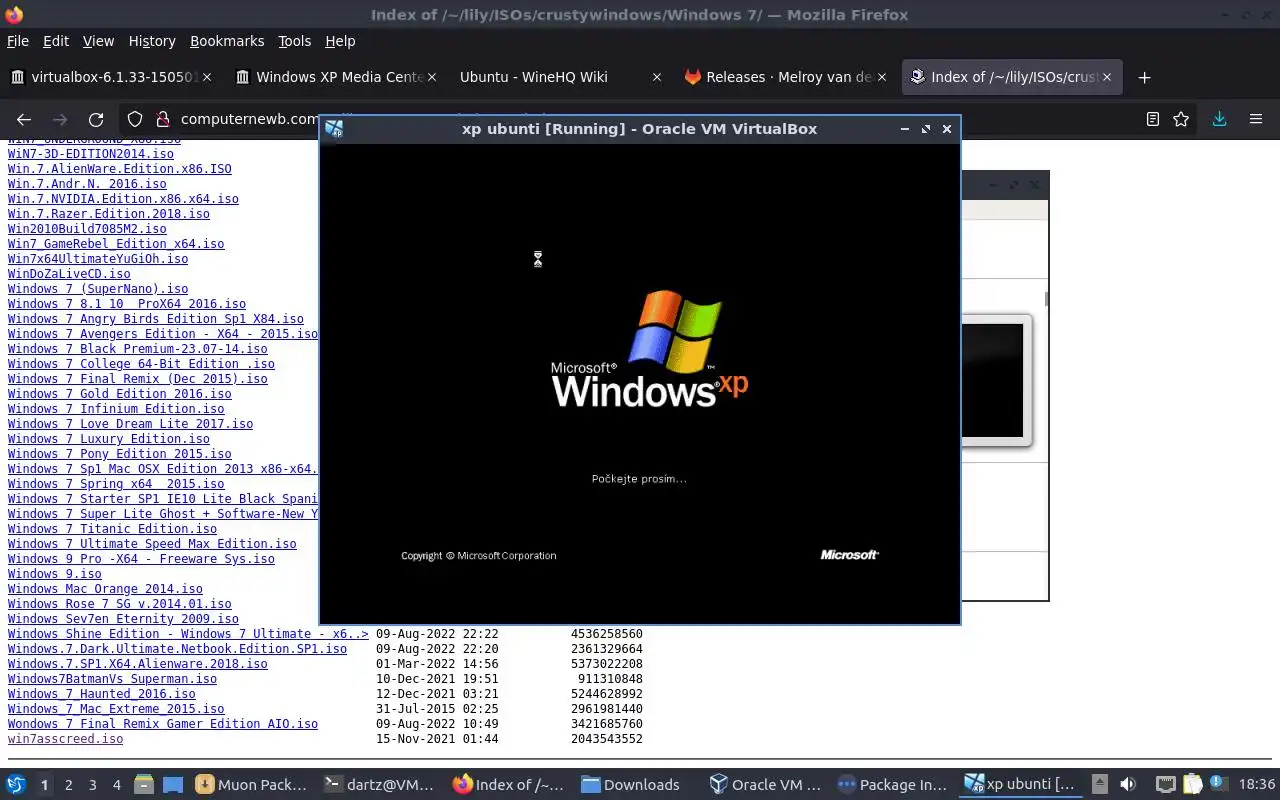Screen dimensions: 1280x800
Task: Open WiN7-3D-EDITION2014.iso link
Action: [x=91, y=154]
